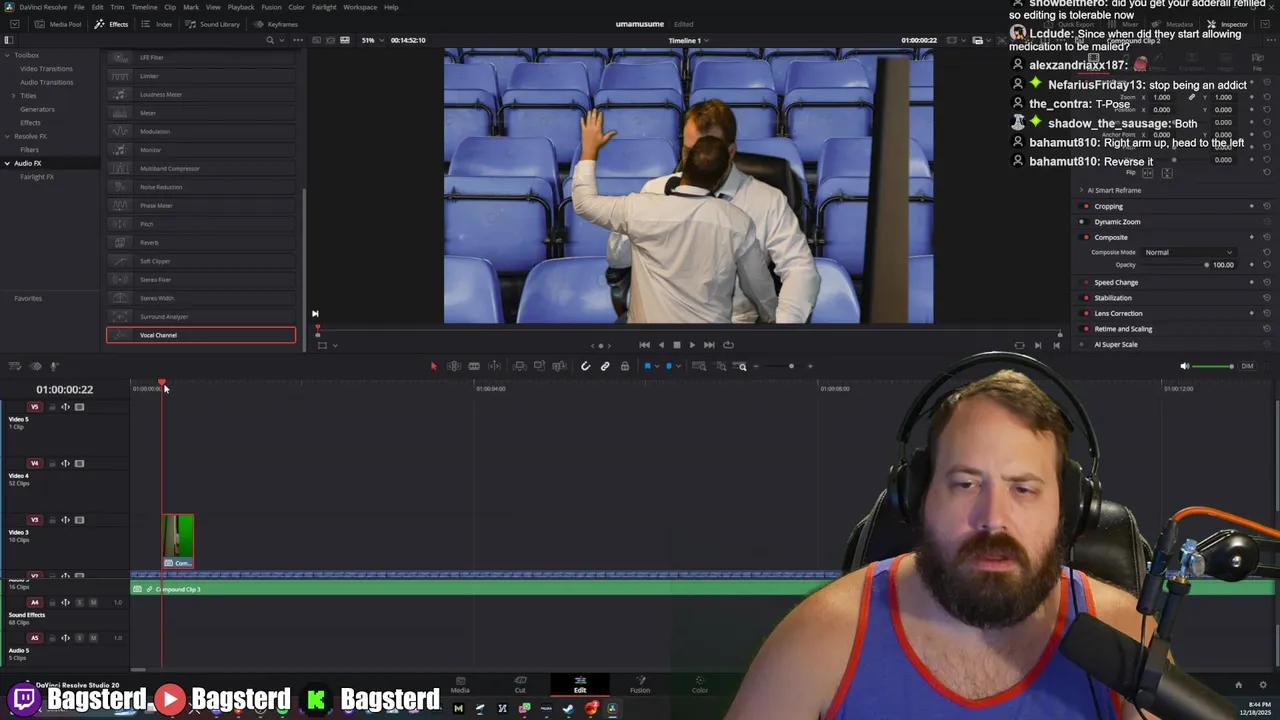The image size is (1280, 720).
Task: Open the Index panel
Action: point(157,24)
